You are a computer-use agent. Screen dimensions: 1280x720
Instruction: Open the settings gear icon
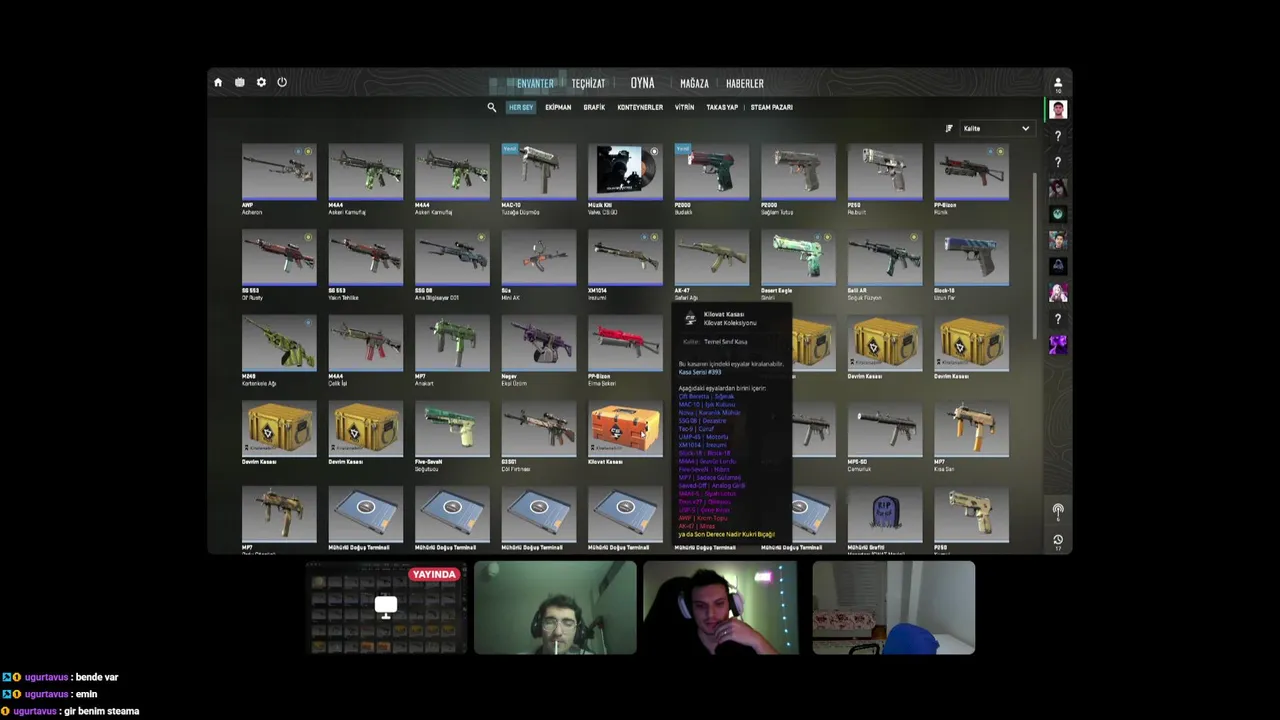click(x=261, y=83)
